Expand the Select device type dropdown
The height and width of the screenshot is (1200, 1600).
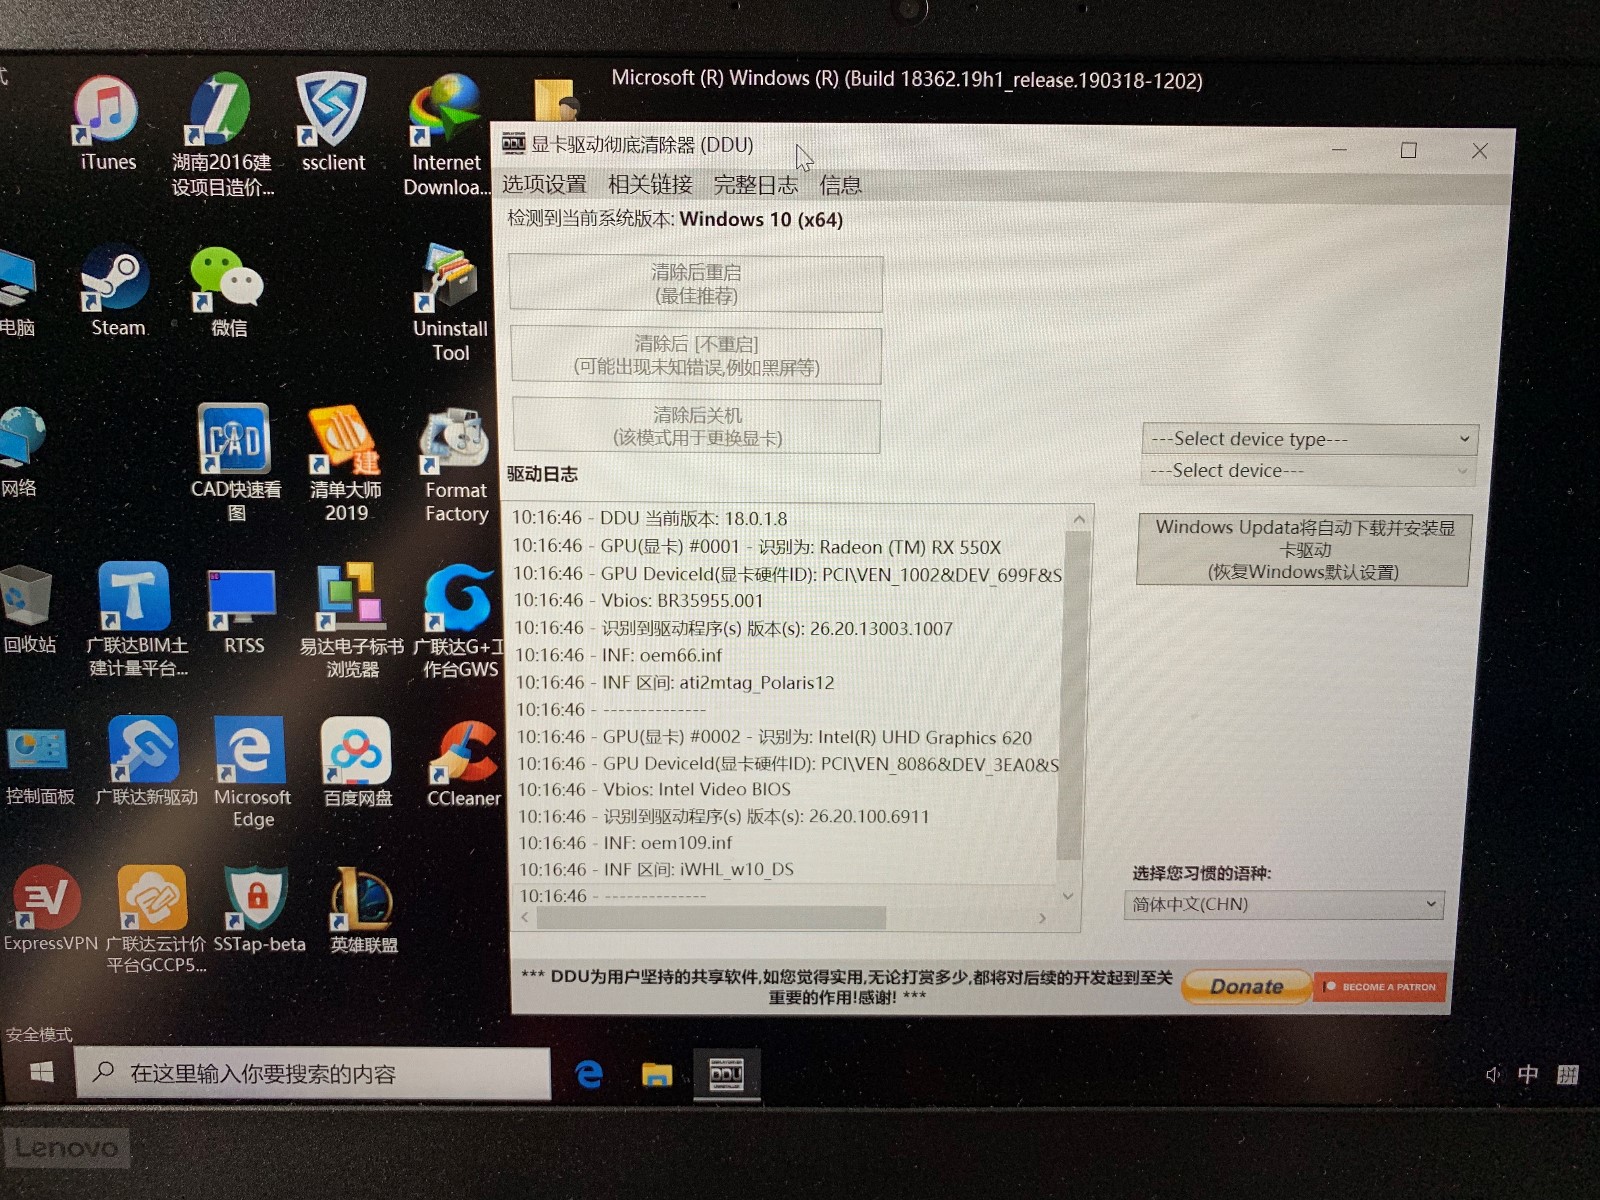pyautogui.click(x=1310, y=439)
